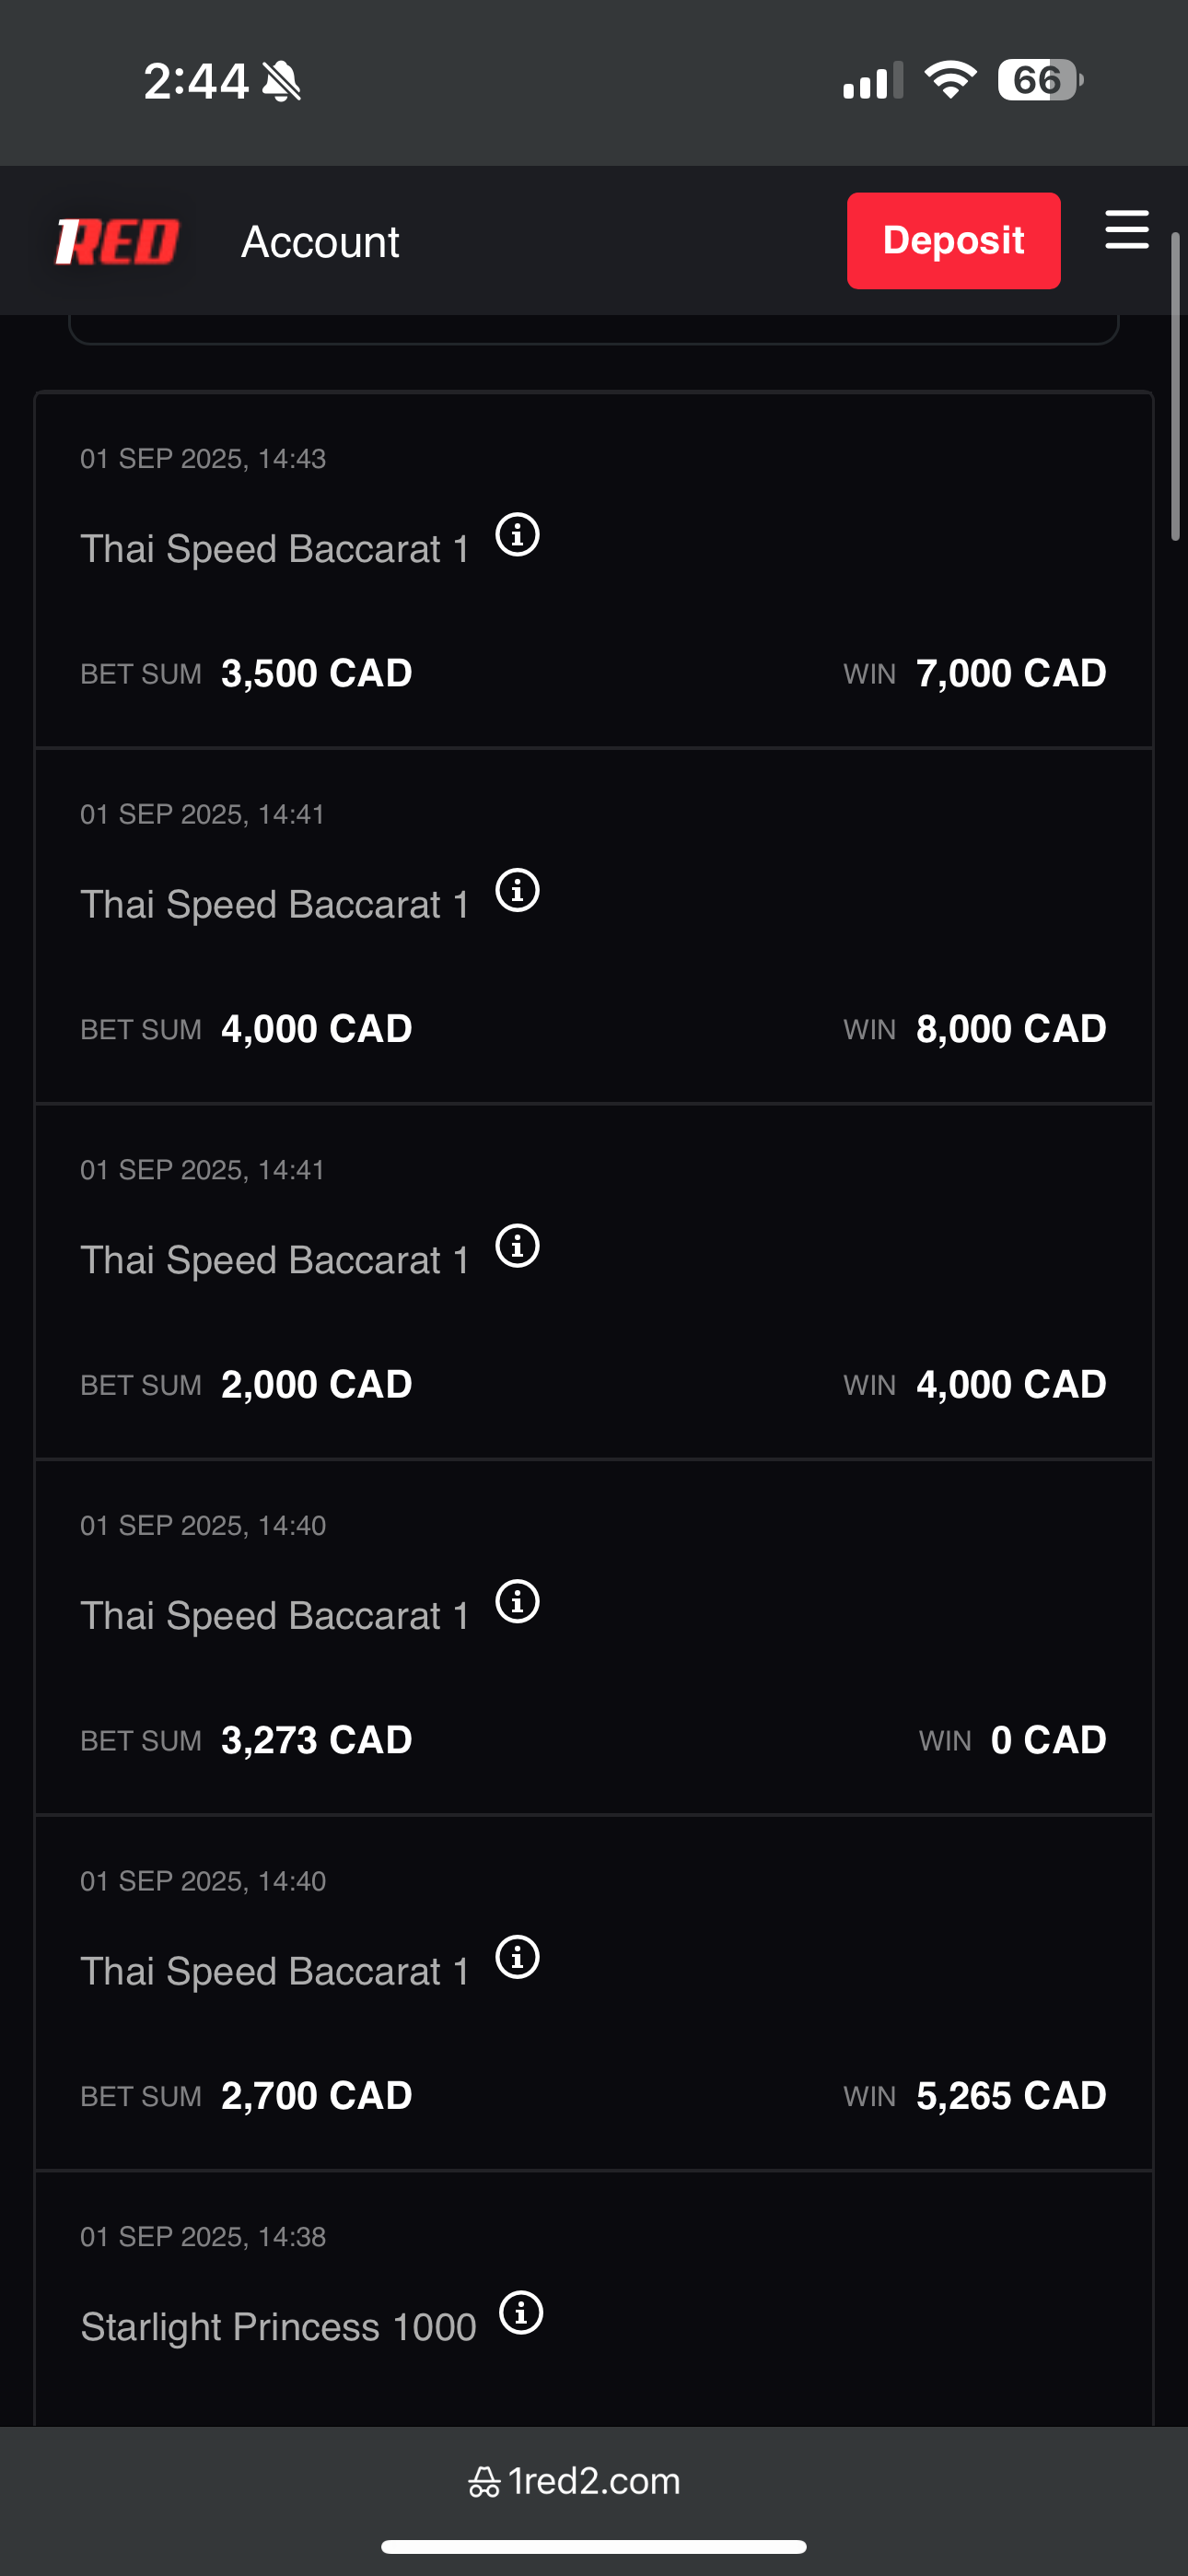Tap the 7,000 CAD win amount
This screenshot has width=1188, height=2576.
click(1011, 673)
